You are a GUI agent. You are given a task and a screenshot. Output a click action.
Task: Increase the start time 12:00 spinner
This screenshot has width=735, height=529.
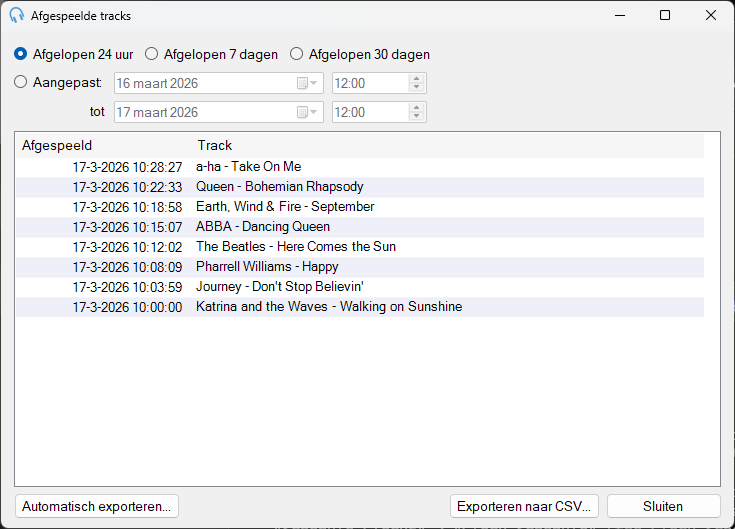point(416,79)
